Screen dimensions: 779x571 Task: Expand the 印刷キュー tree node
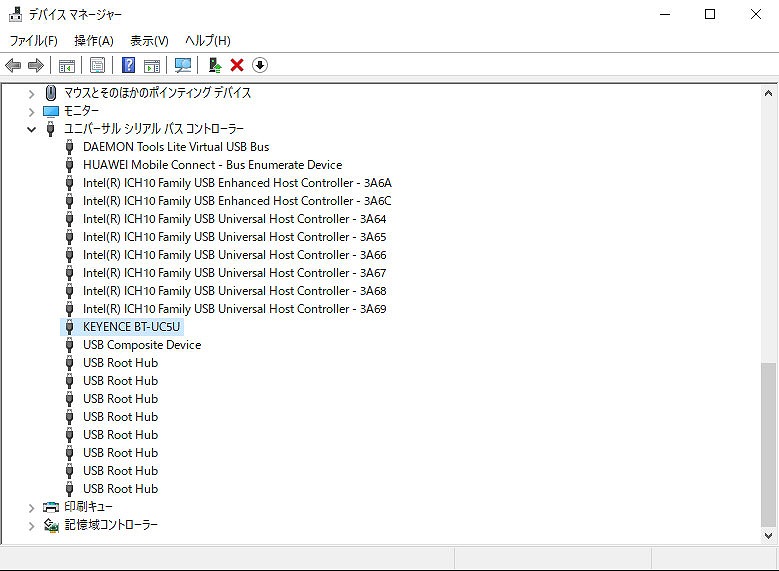pos(31,507)
